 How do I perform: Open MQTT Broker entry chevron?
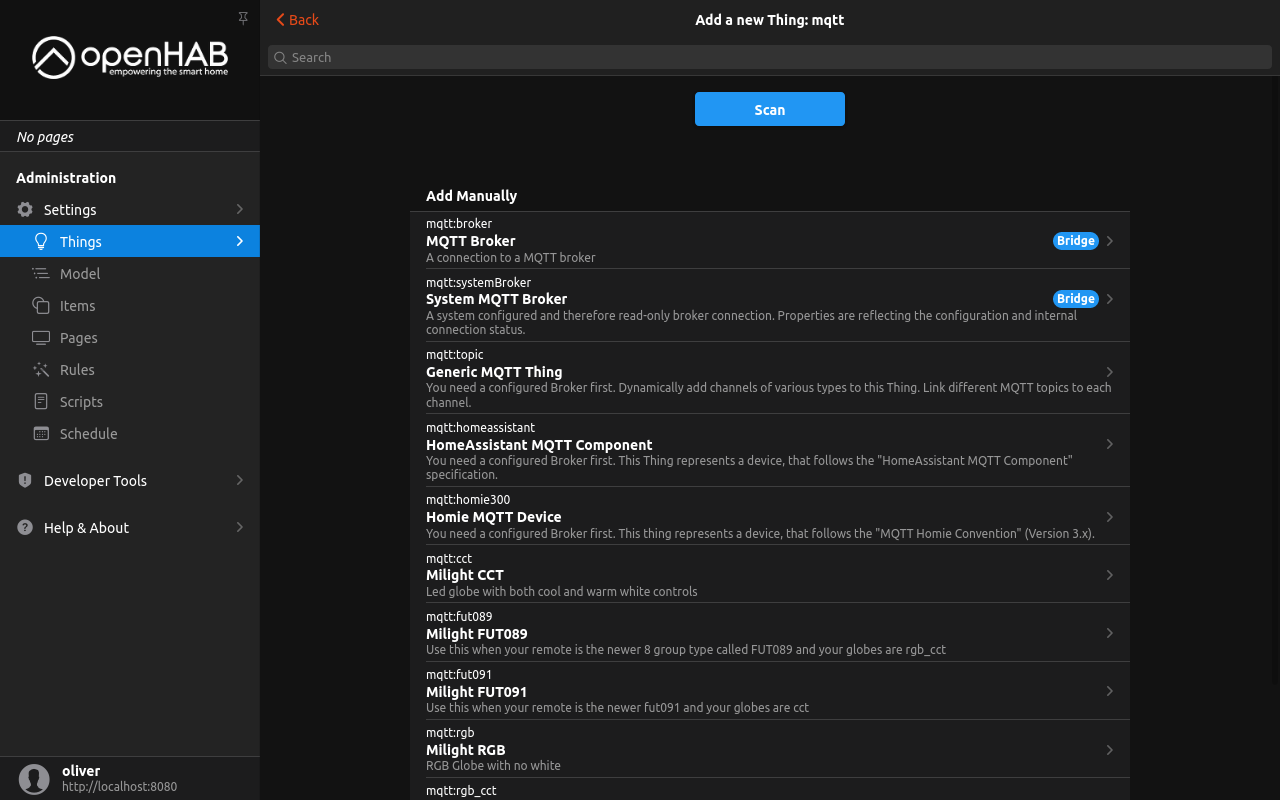tap(1110, 241)
